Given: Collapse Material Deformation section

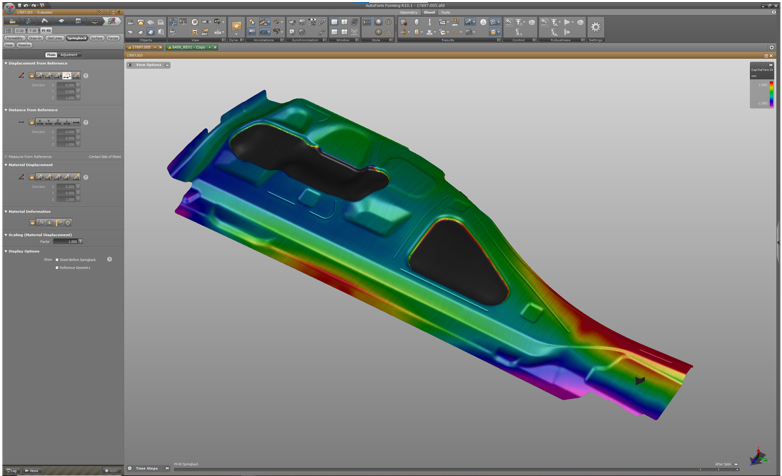Looking at the screenshot, I should coord(6,212).
